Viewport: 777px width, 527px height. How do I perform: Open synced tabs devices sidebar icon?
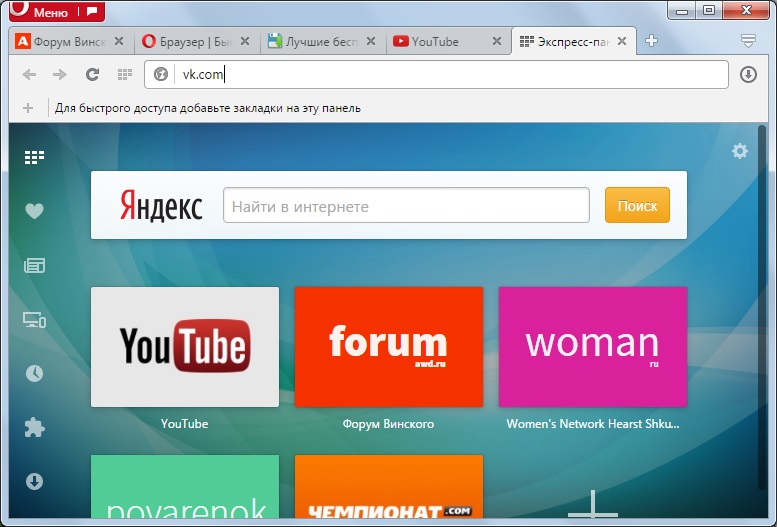(34, 320)
